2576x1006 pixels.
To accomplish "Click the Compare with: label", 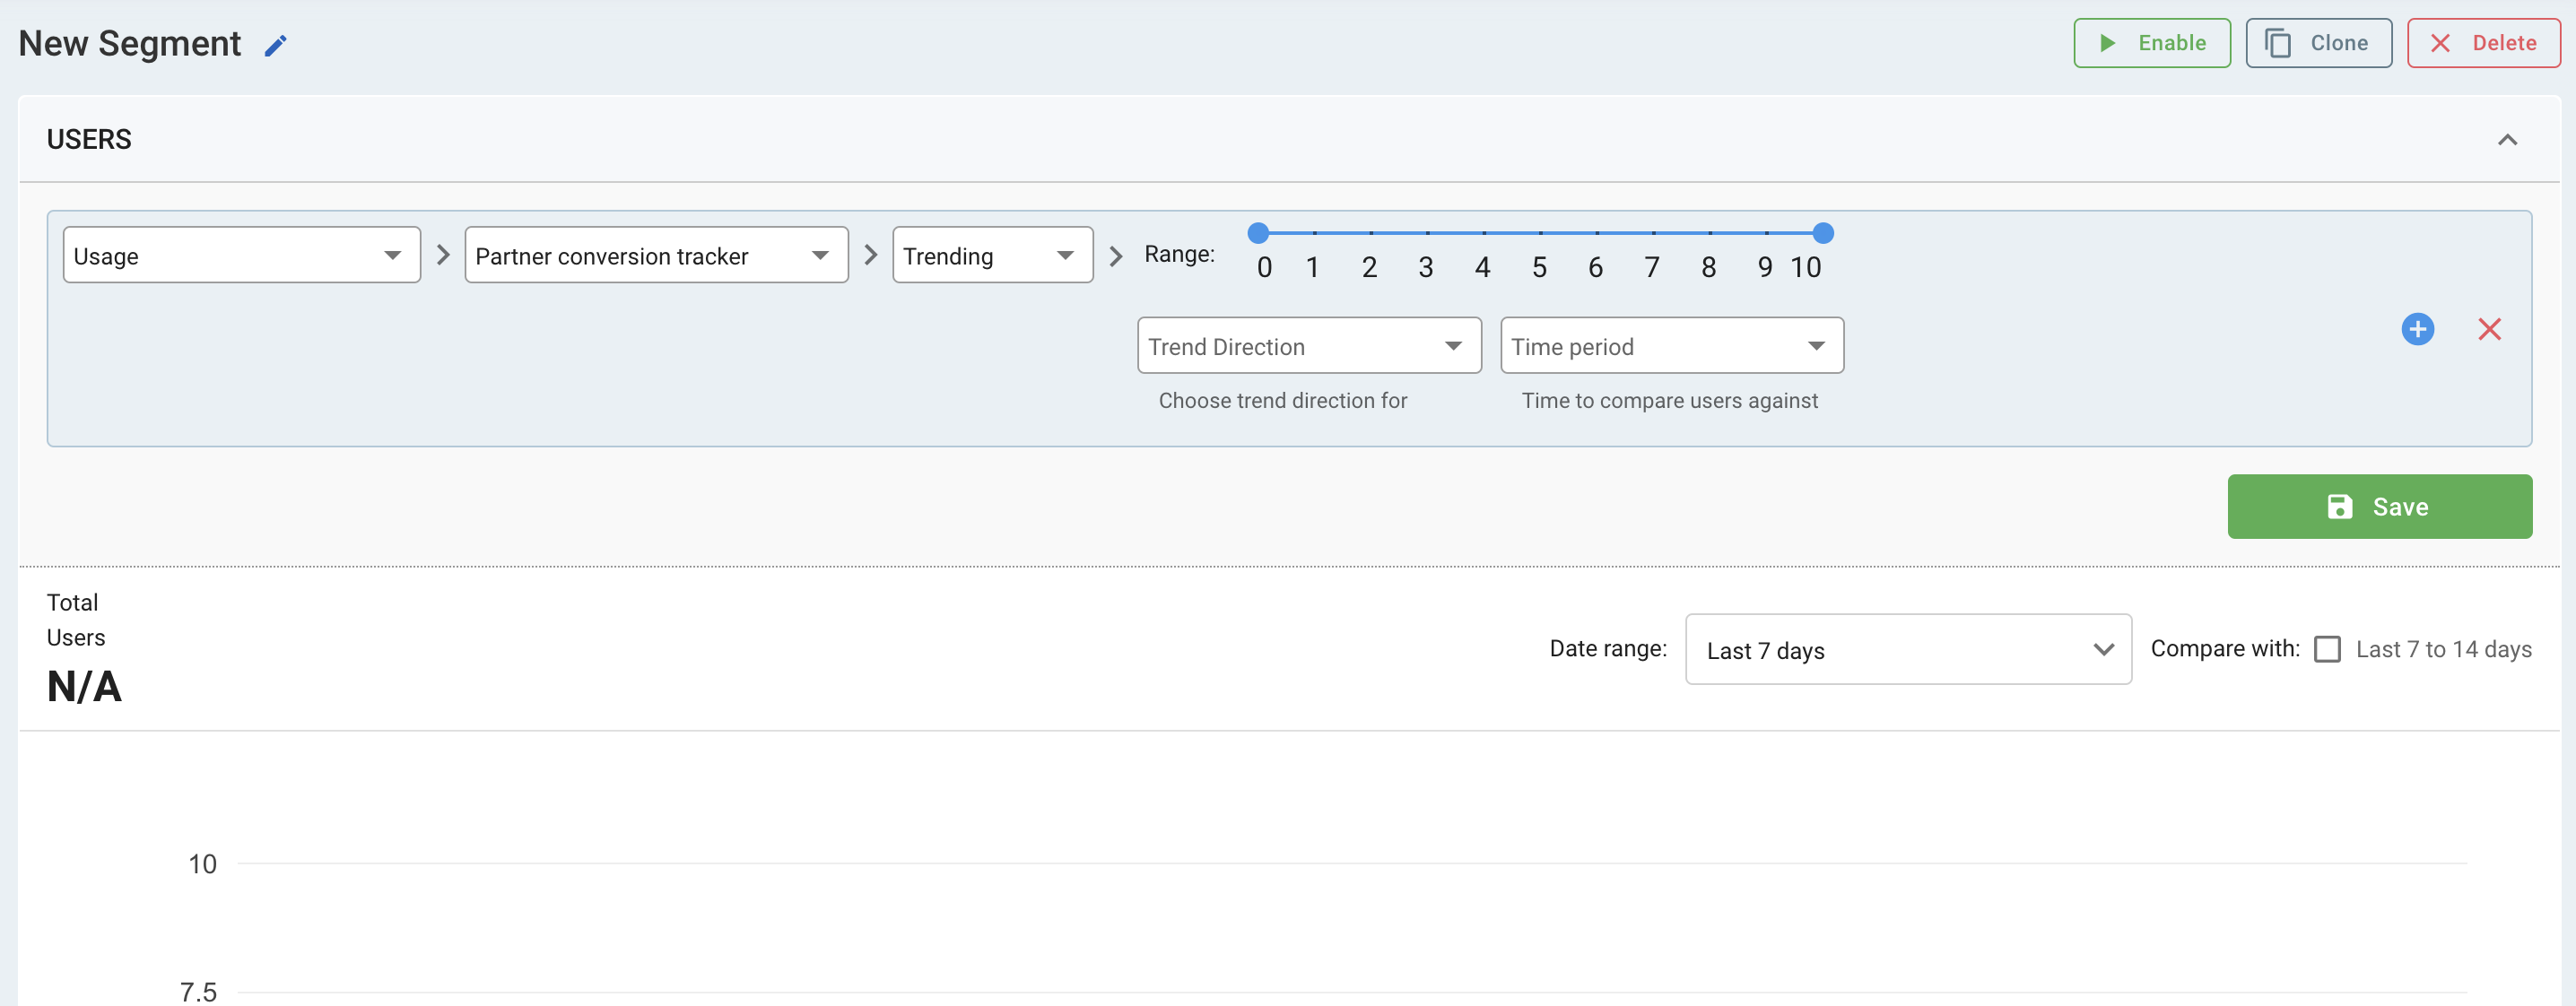I will (x=2224, y=649).
